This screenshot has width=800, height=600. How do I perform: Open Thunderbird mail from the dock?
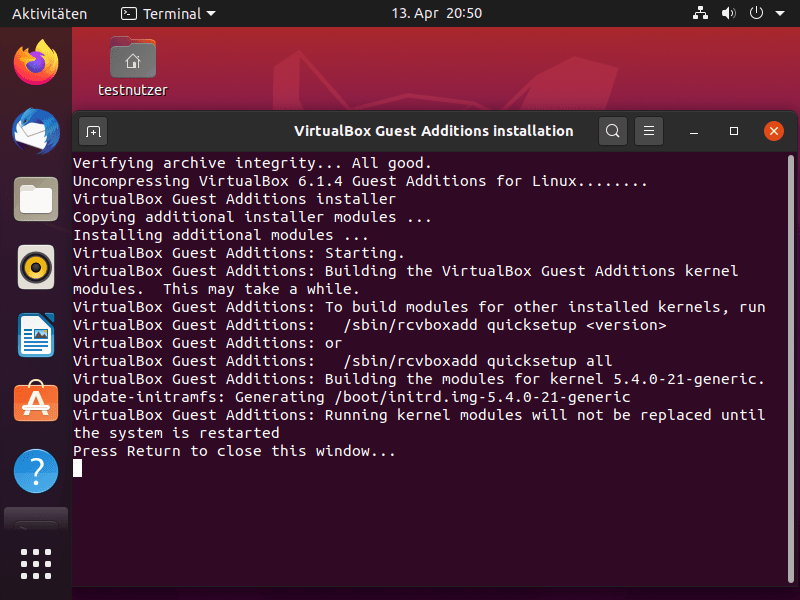tap(36, 131)
